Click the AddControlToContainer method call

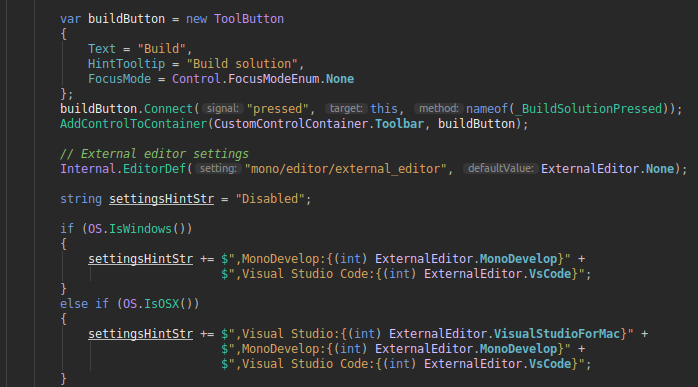tap(134, 124)
